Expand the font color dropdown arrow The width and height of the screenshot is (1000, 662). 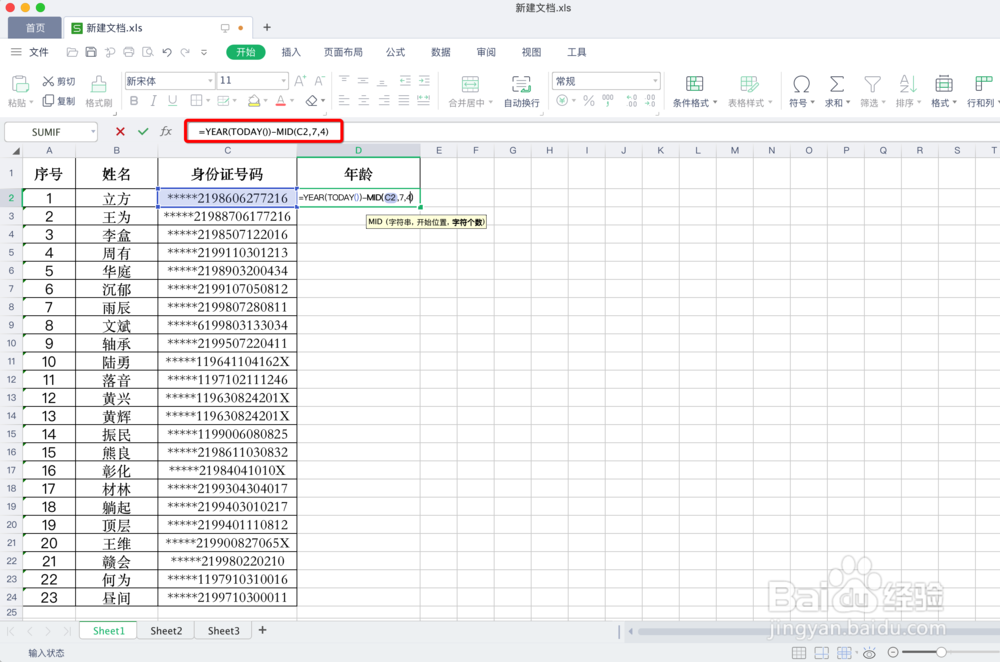coord(292,101)
